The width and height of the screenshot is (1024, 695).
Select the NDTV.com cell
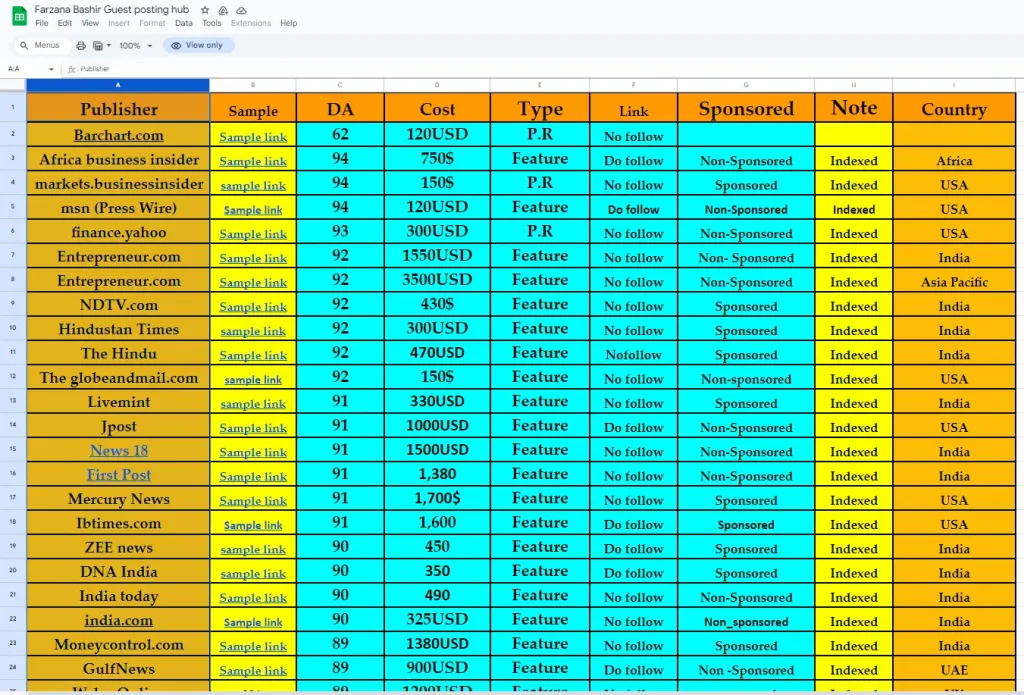click(x=118, y=305)
